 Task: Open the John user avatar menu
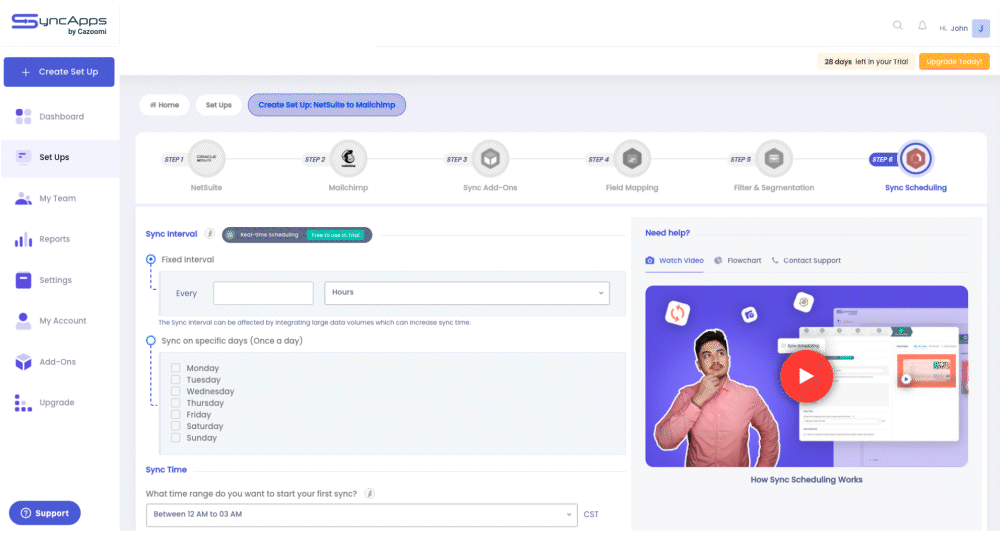(980, 28)
